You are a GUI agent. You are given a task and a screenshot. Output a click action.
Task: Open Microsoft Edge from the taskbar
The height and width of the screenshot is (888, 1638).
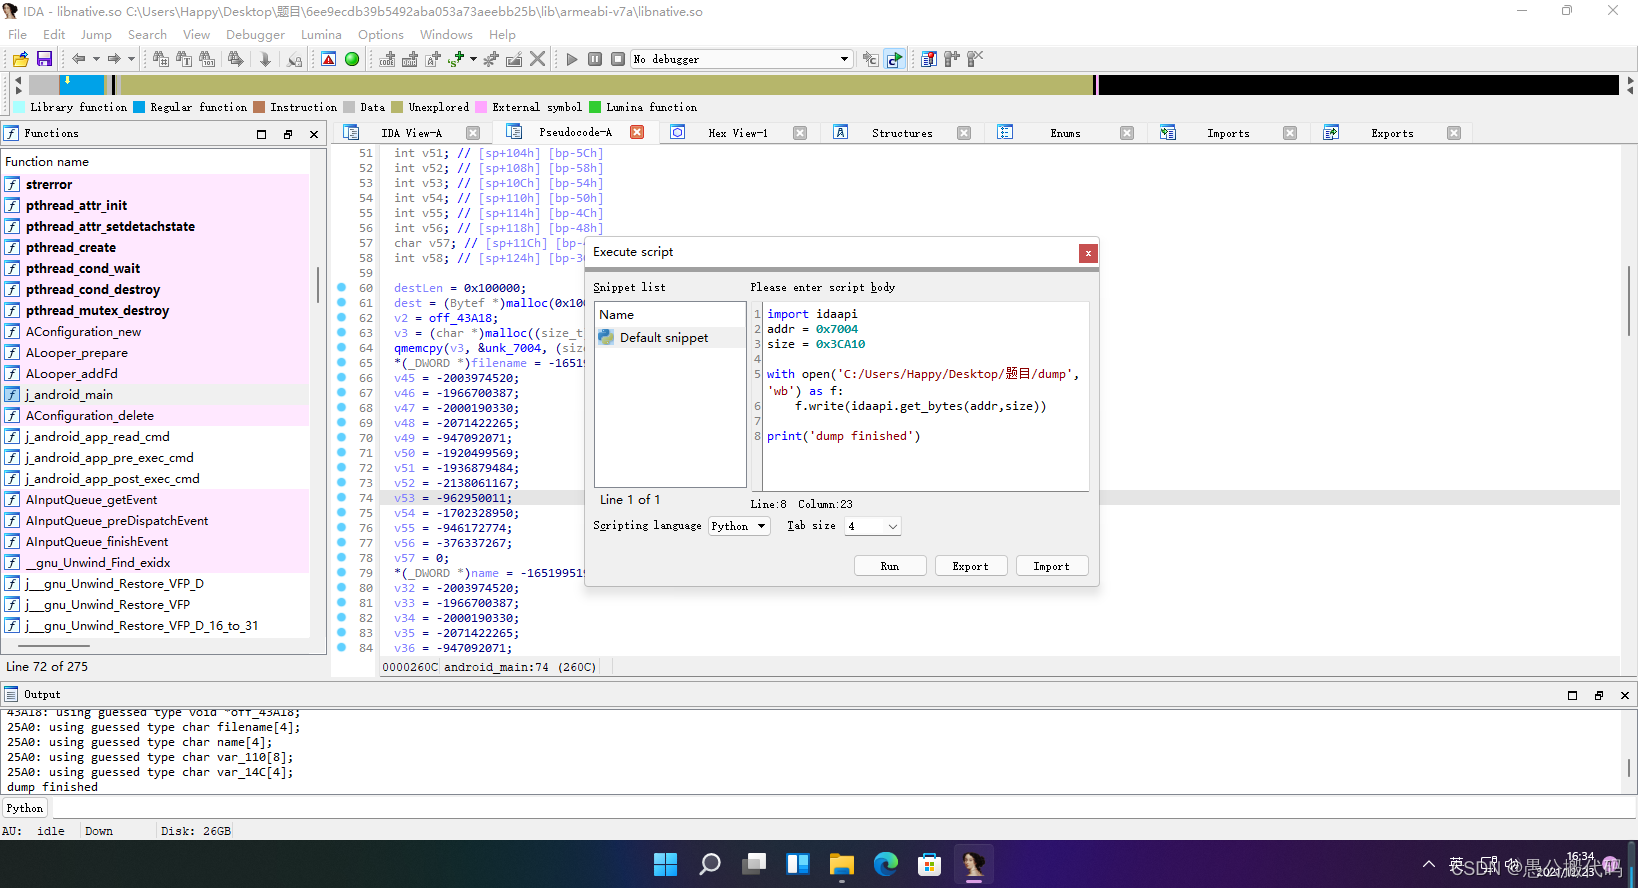coord(885,864)
